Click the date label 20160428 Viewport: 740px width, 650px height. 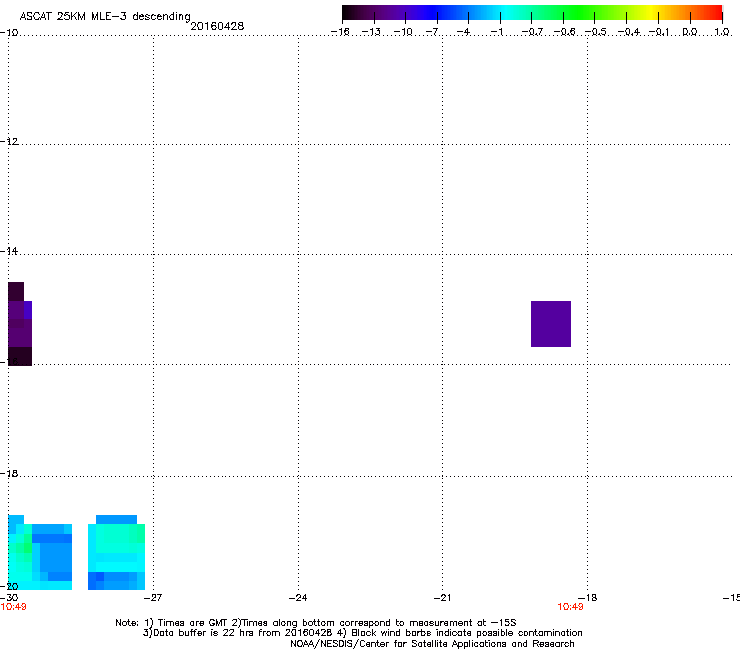pos(217,26)
